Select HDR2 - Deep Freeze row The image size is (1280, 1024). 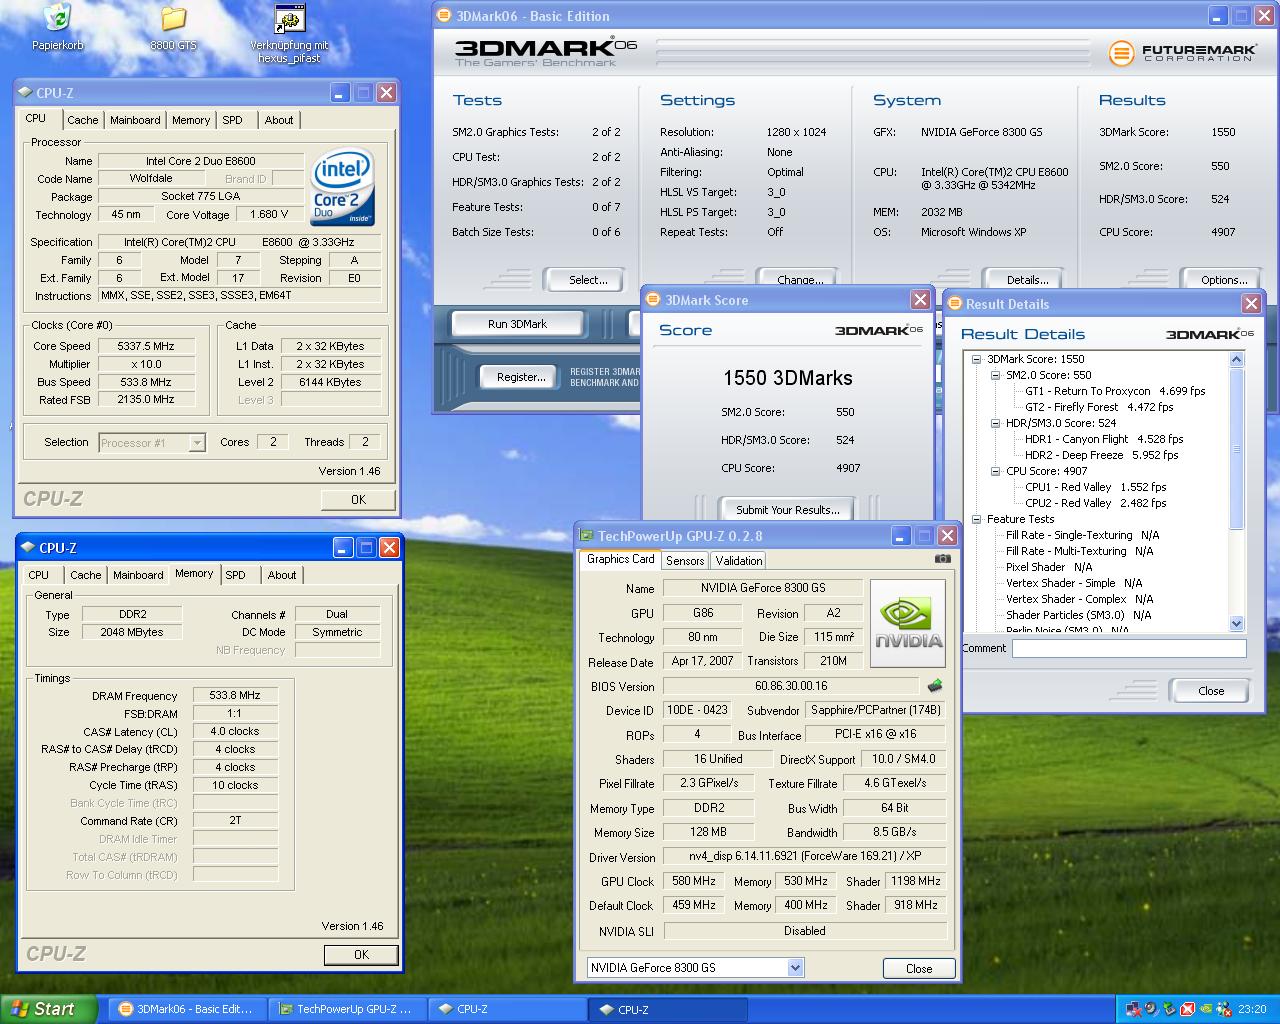[x=1101, y=455]
